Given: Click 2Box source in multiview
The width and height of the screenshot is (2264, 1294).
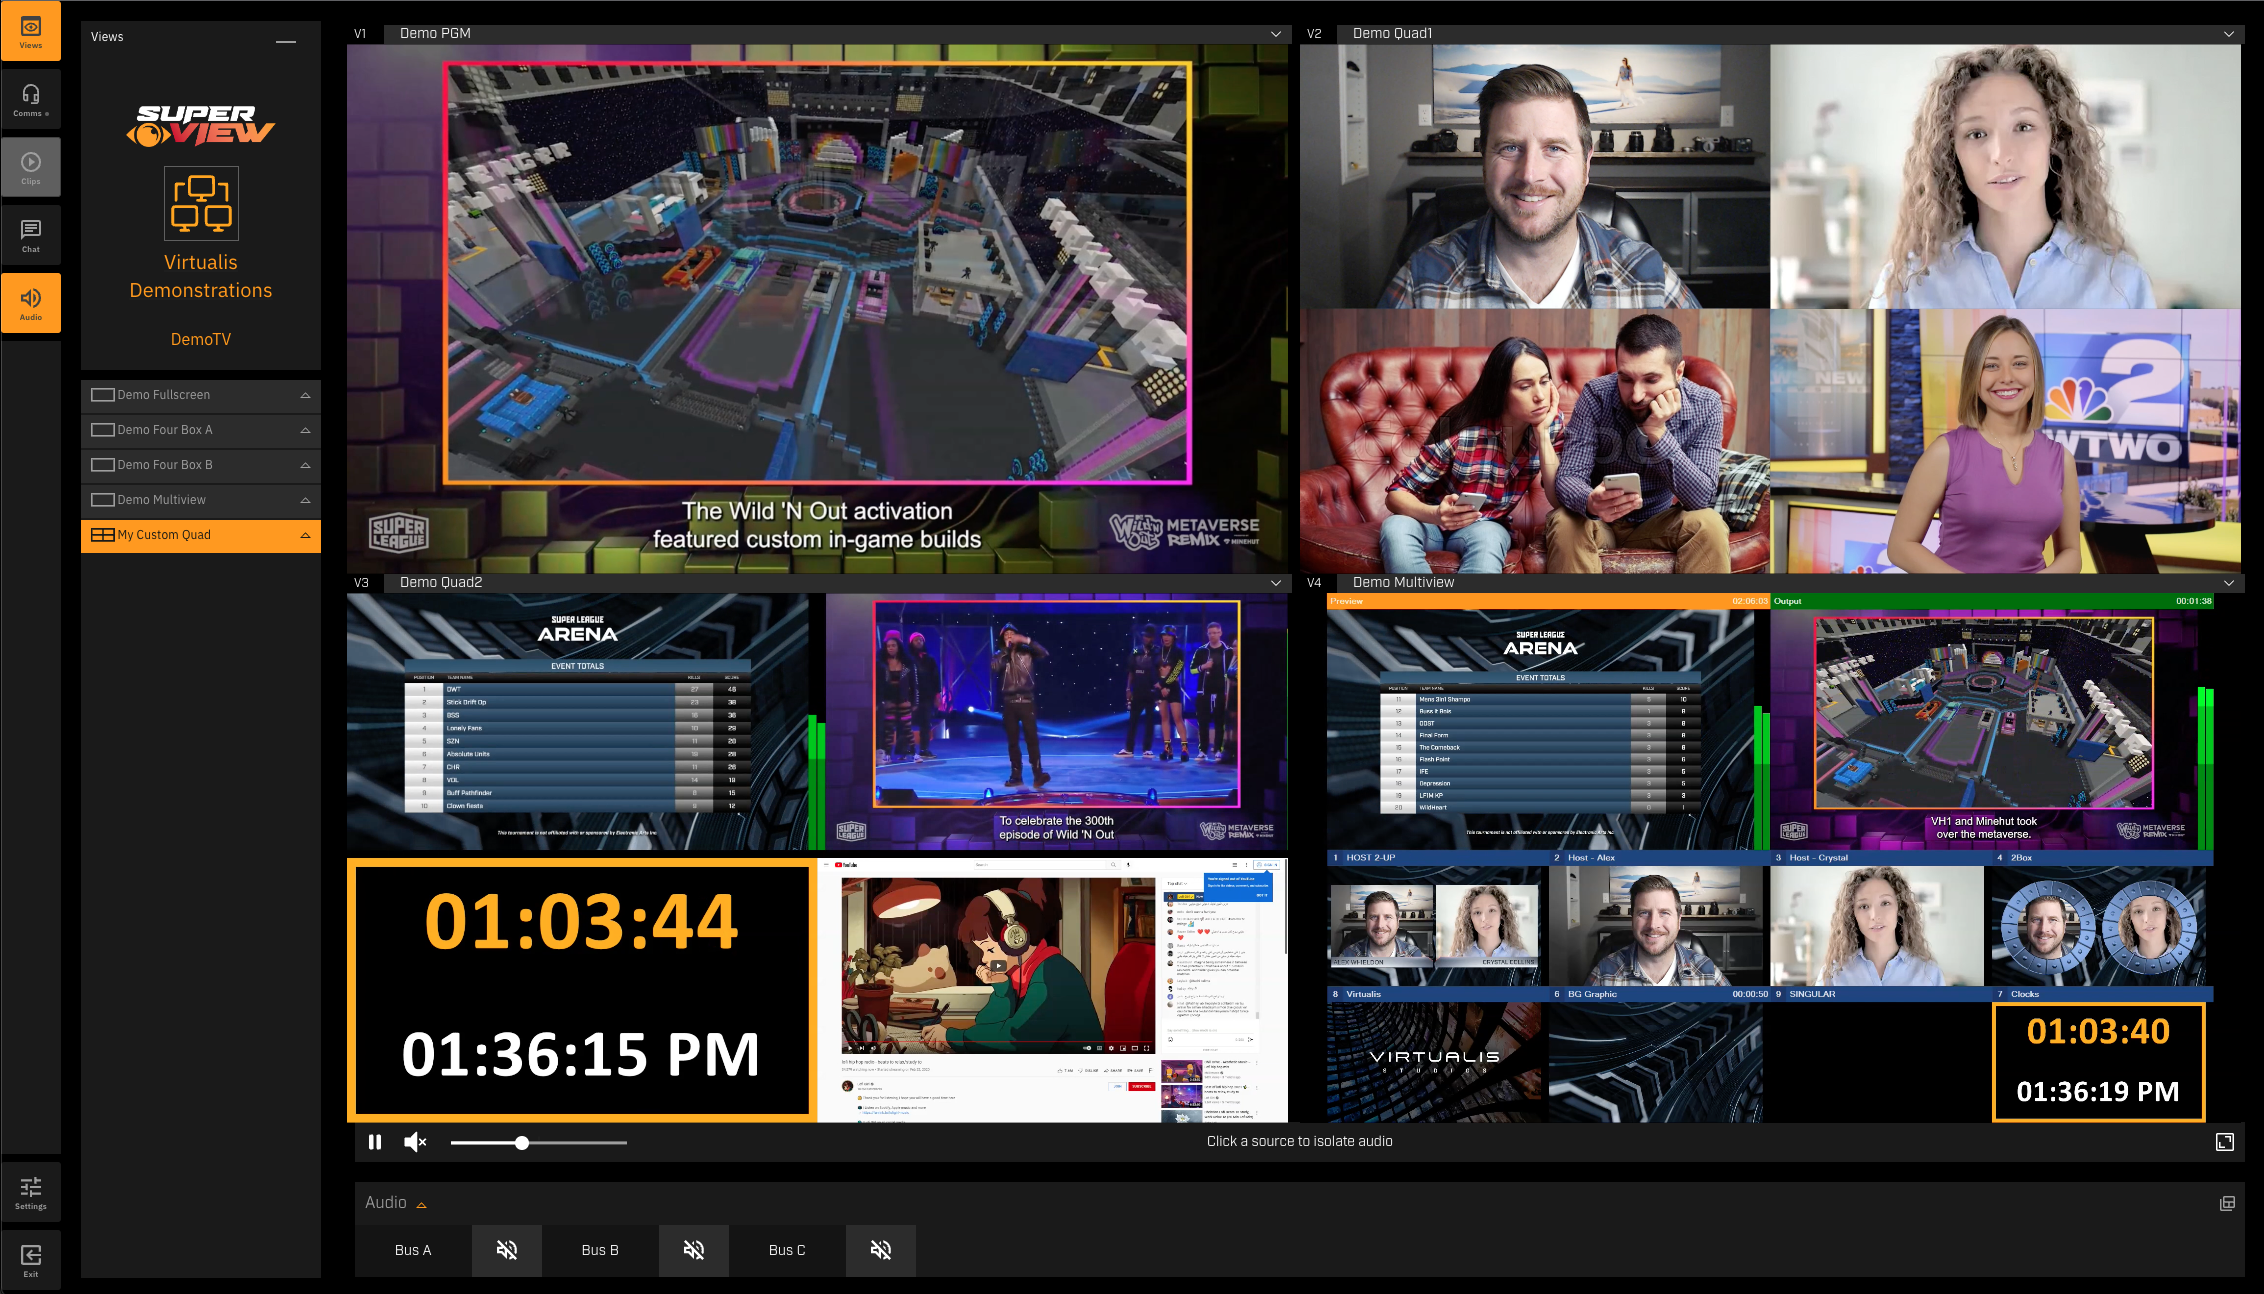Looking at the screenshot, I should 2101,918.
